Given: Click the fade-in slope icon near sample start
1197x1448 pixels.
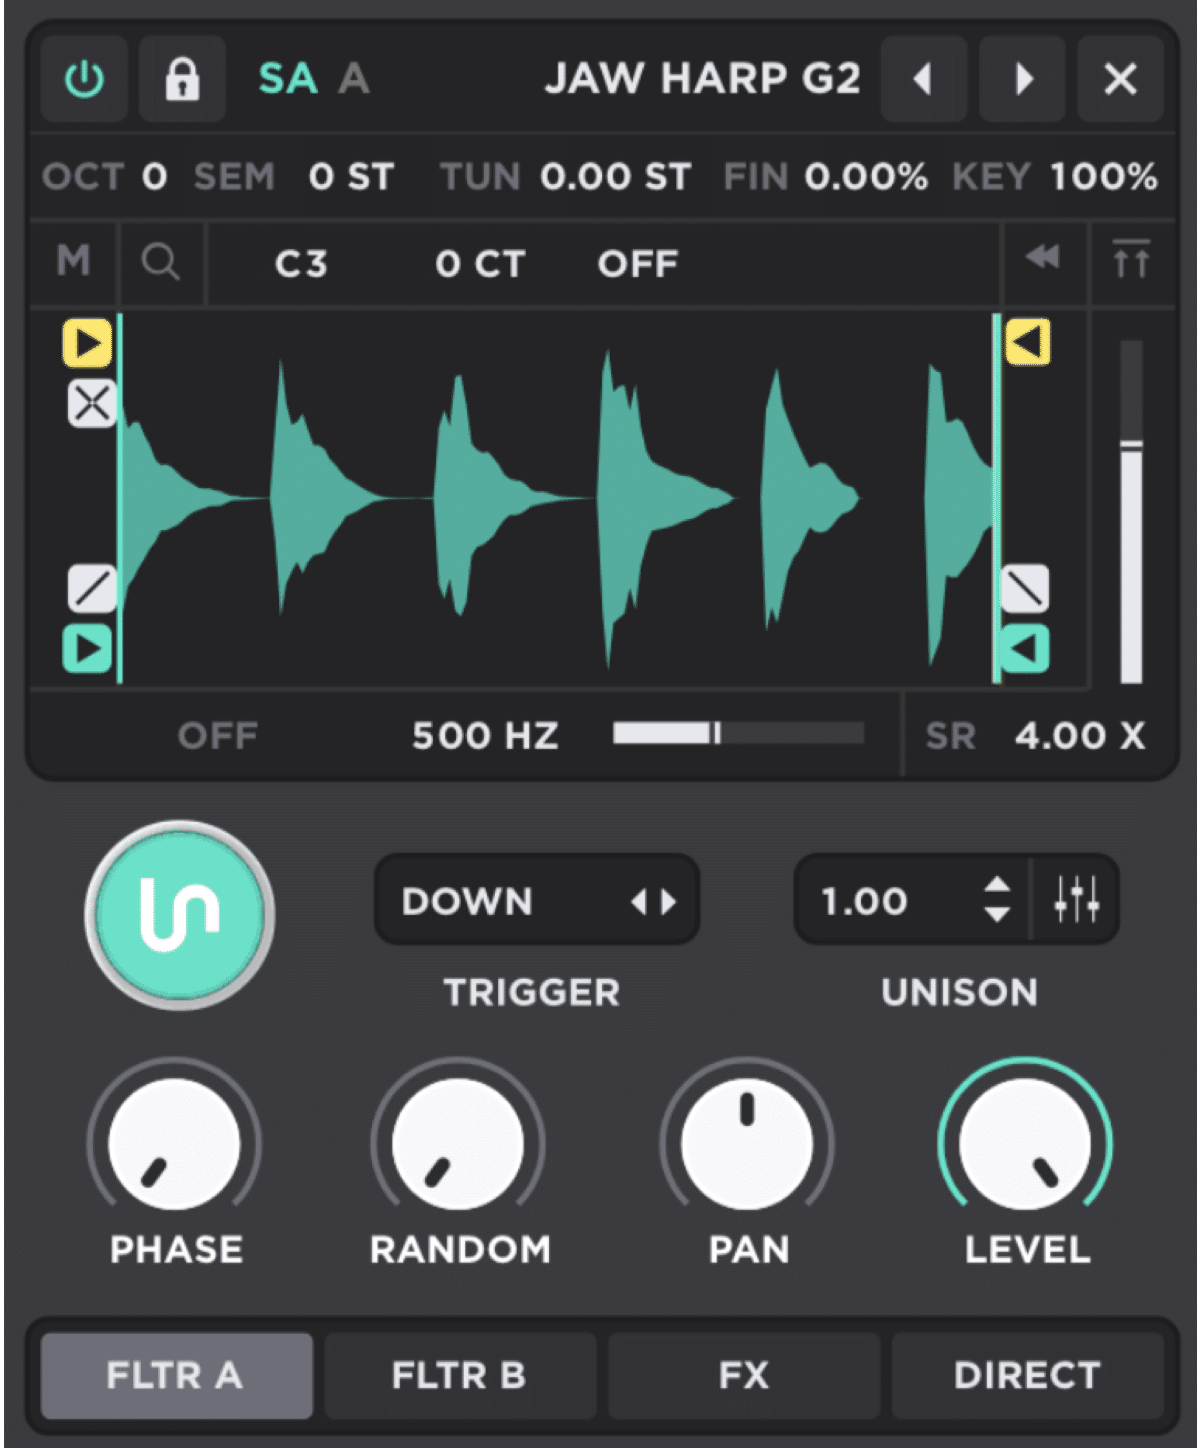Looking at the screenshot, I should pos(91,590).
